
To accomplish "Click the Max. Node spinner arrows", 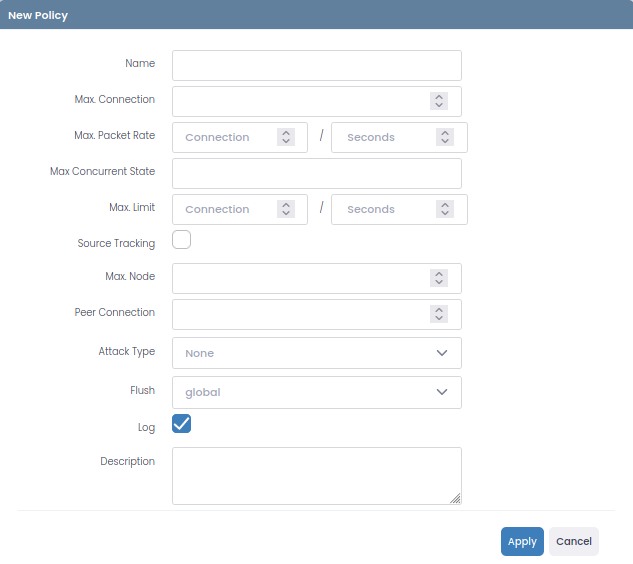I will coord(439,278).
